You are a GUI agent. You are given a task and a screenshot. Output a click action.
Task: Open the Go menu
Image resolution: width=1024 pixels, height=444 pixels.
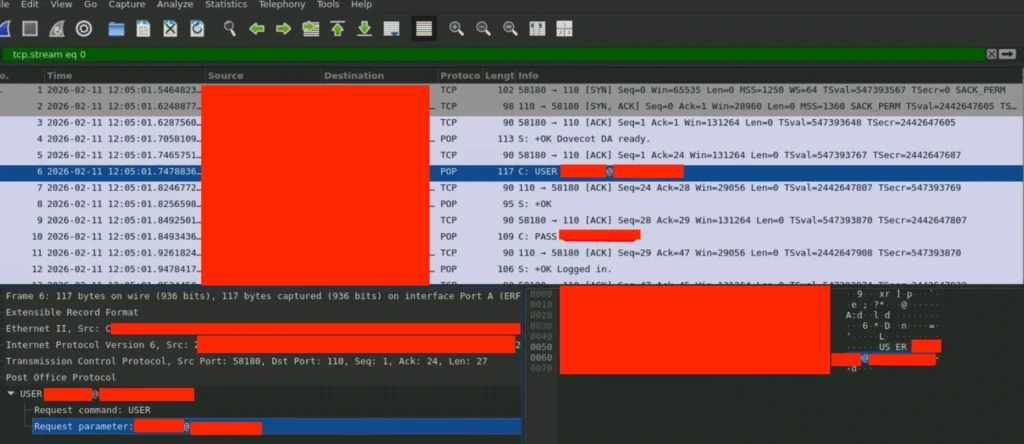pyautogui.click(x=90, y=5)
